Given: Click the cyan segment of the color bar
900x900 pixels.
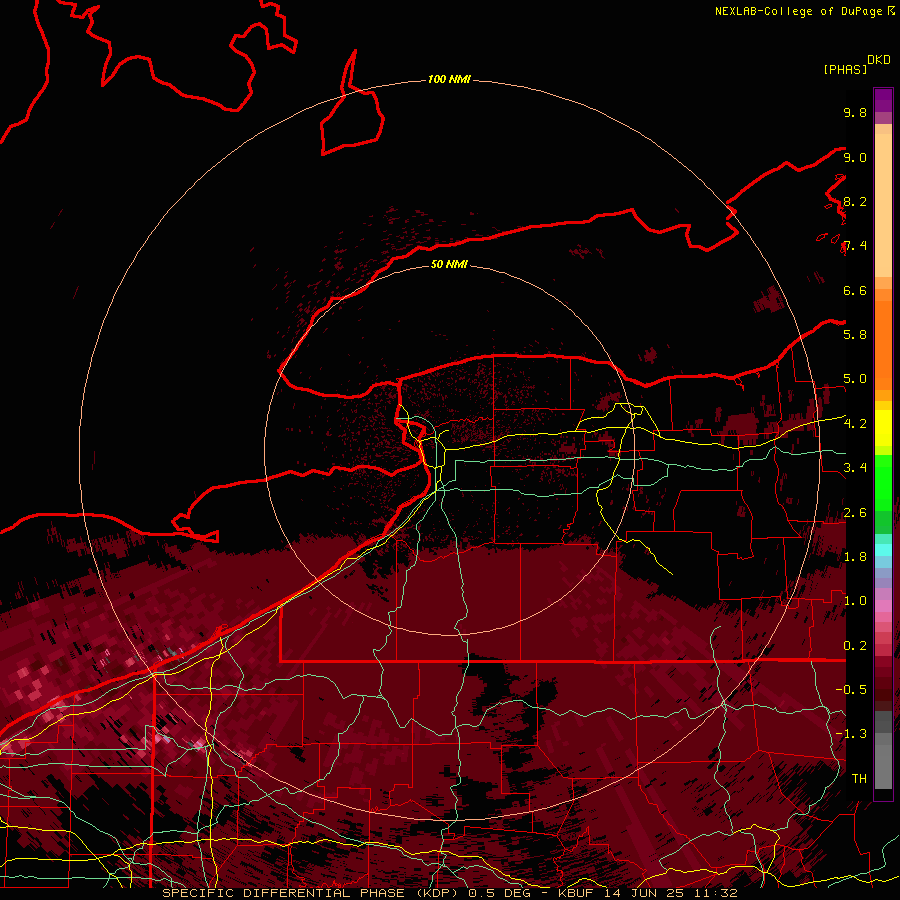Looking at the screenshot, I should 883,550.
